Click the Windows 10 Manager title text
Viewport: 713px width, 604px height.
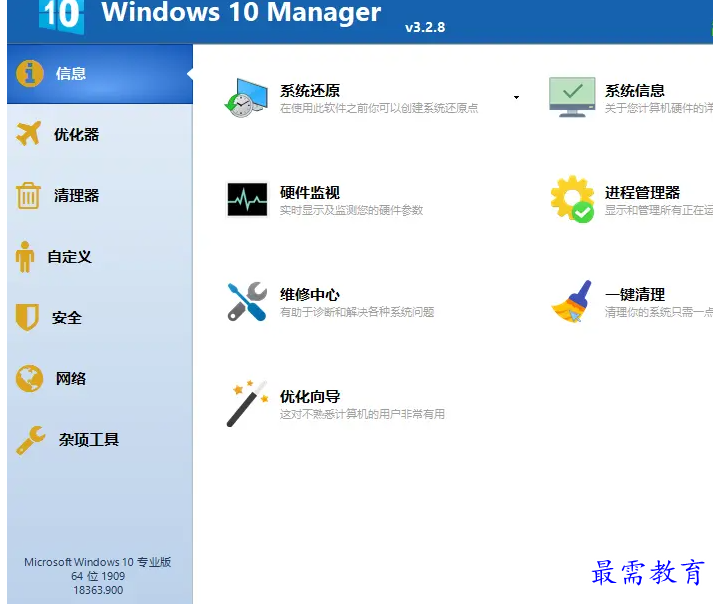(241, 12)
